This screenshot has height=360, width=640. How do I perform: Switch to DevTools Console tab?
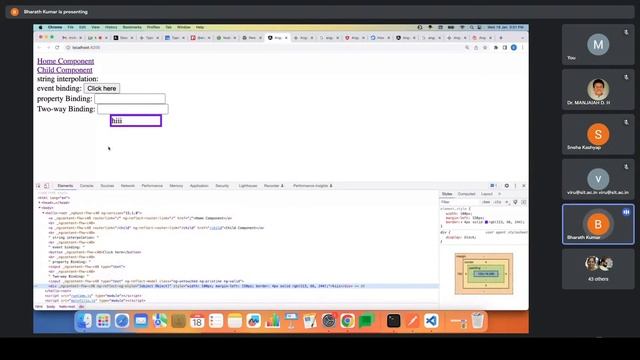click(87, 186)
